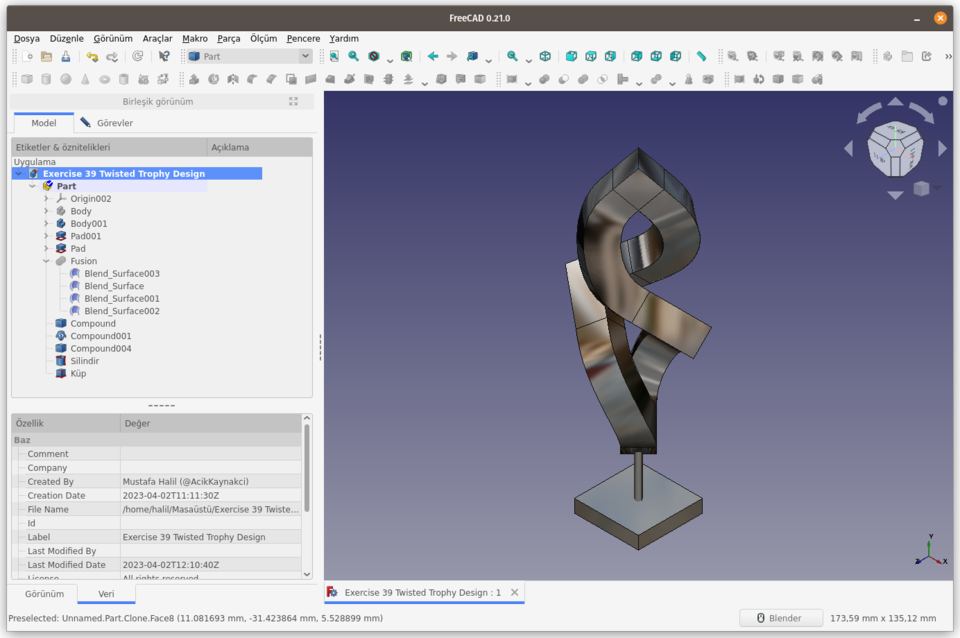
Task: Select Blend_Surface001 in the model tree
Action: (x=119, y=298)
